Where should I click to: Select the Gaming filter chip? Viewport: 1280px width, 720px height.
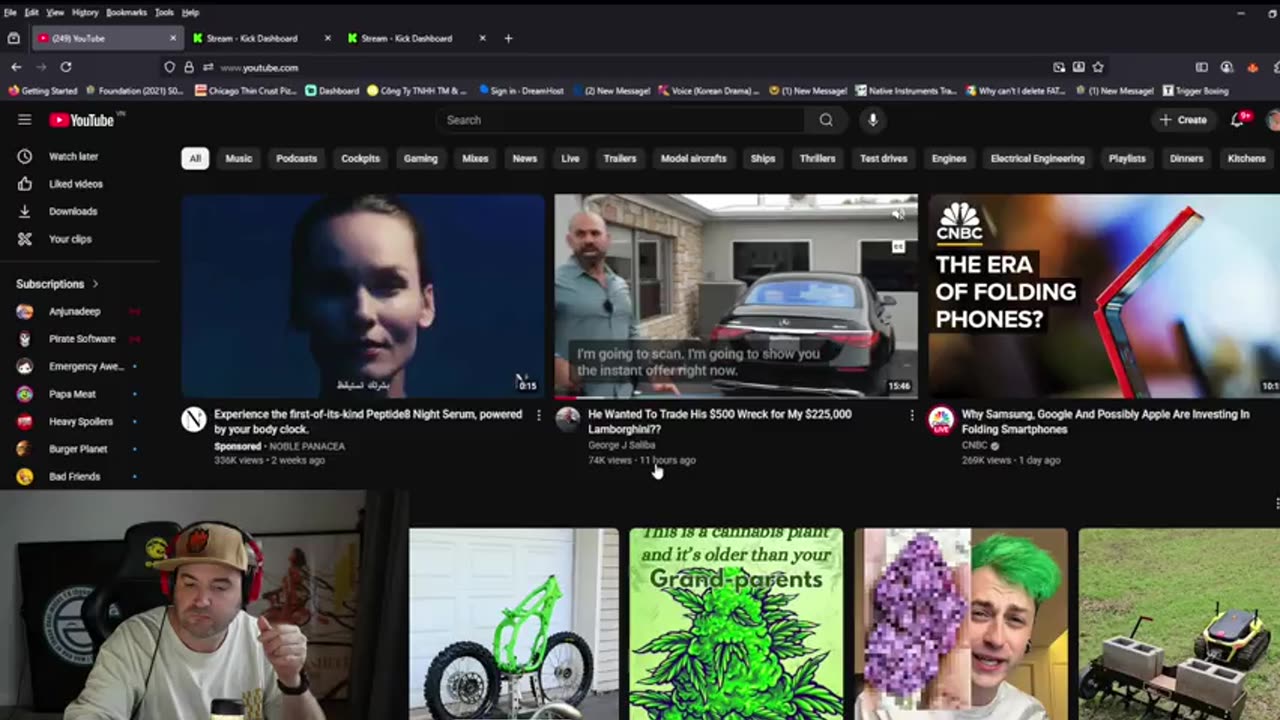(420, 158)
